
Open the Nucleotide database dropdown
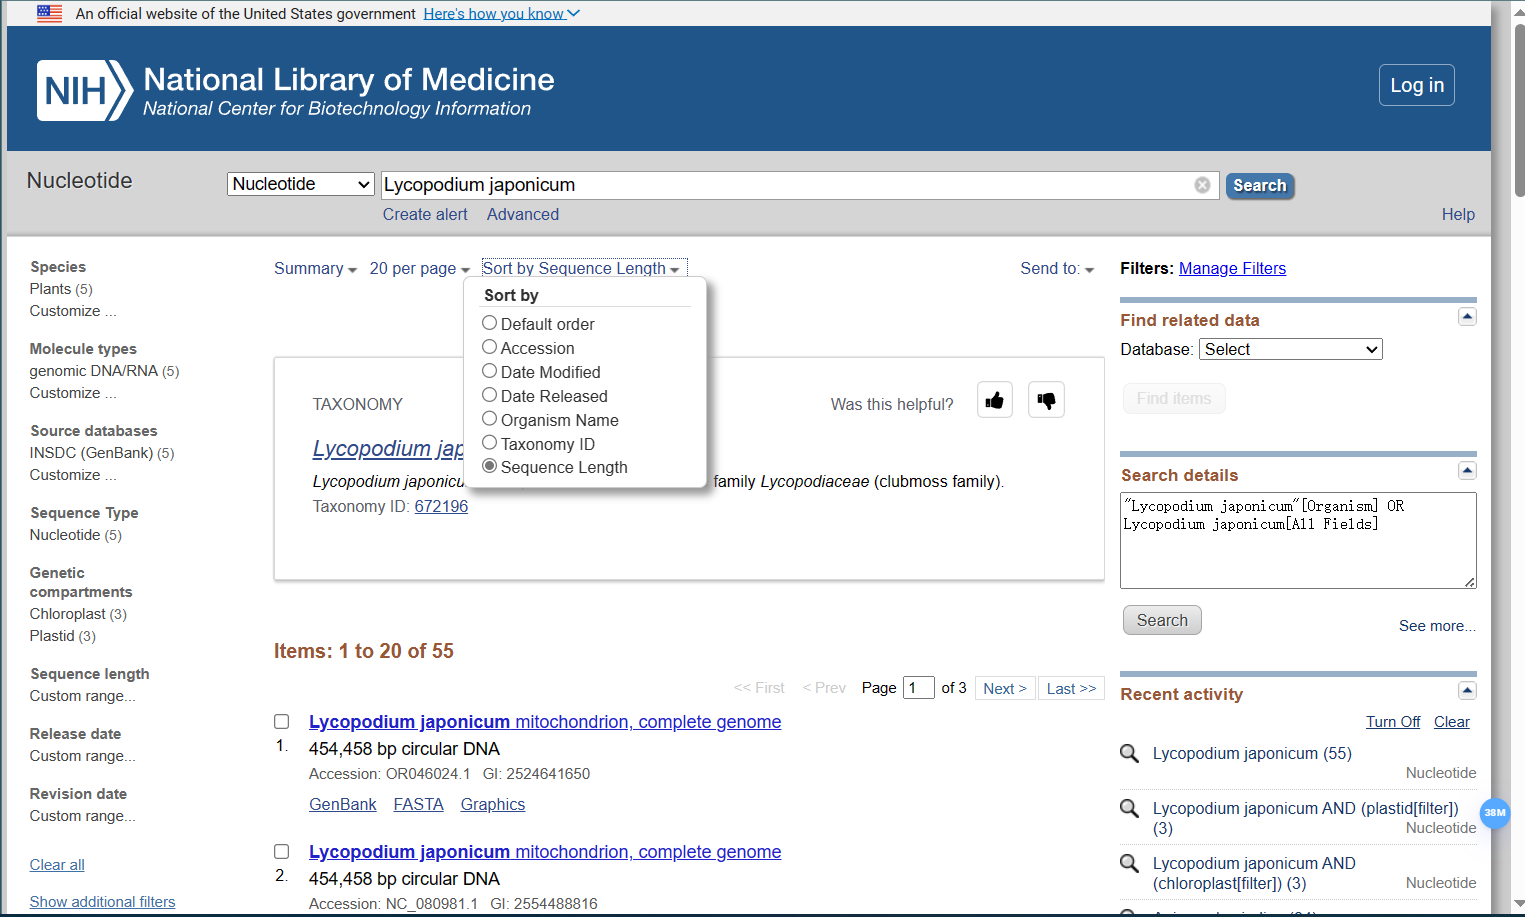coord(300,184)
